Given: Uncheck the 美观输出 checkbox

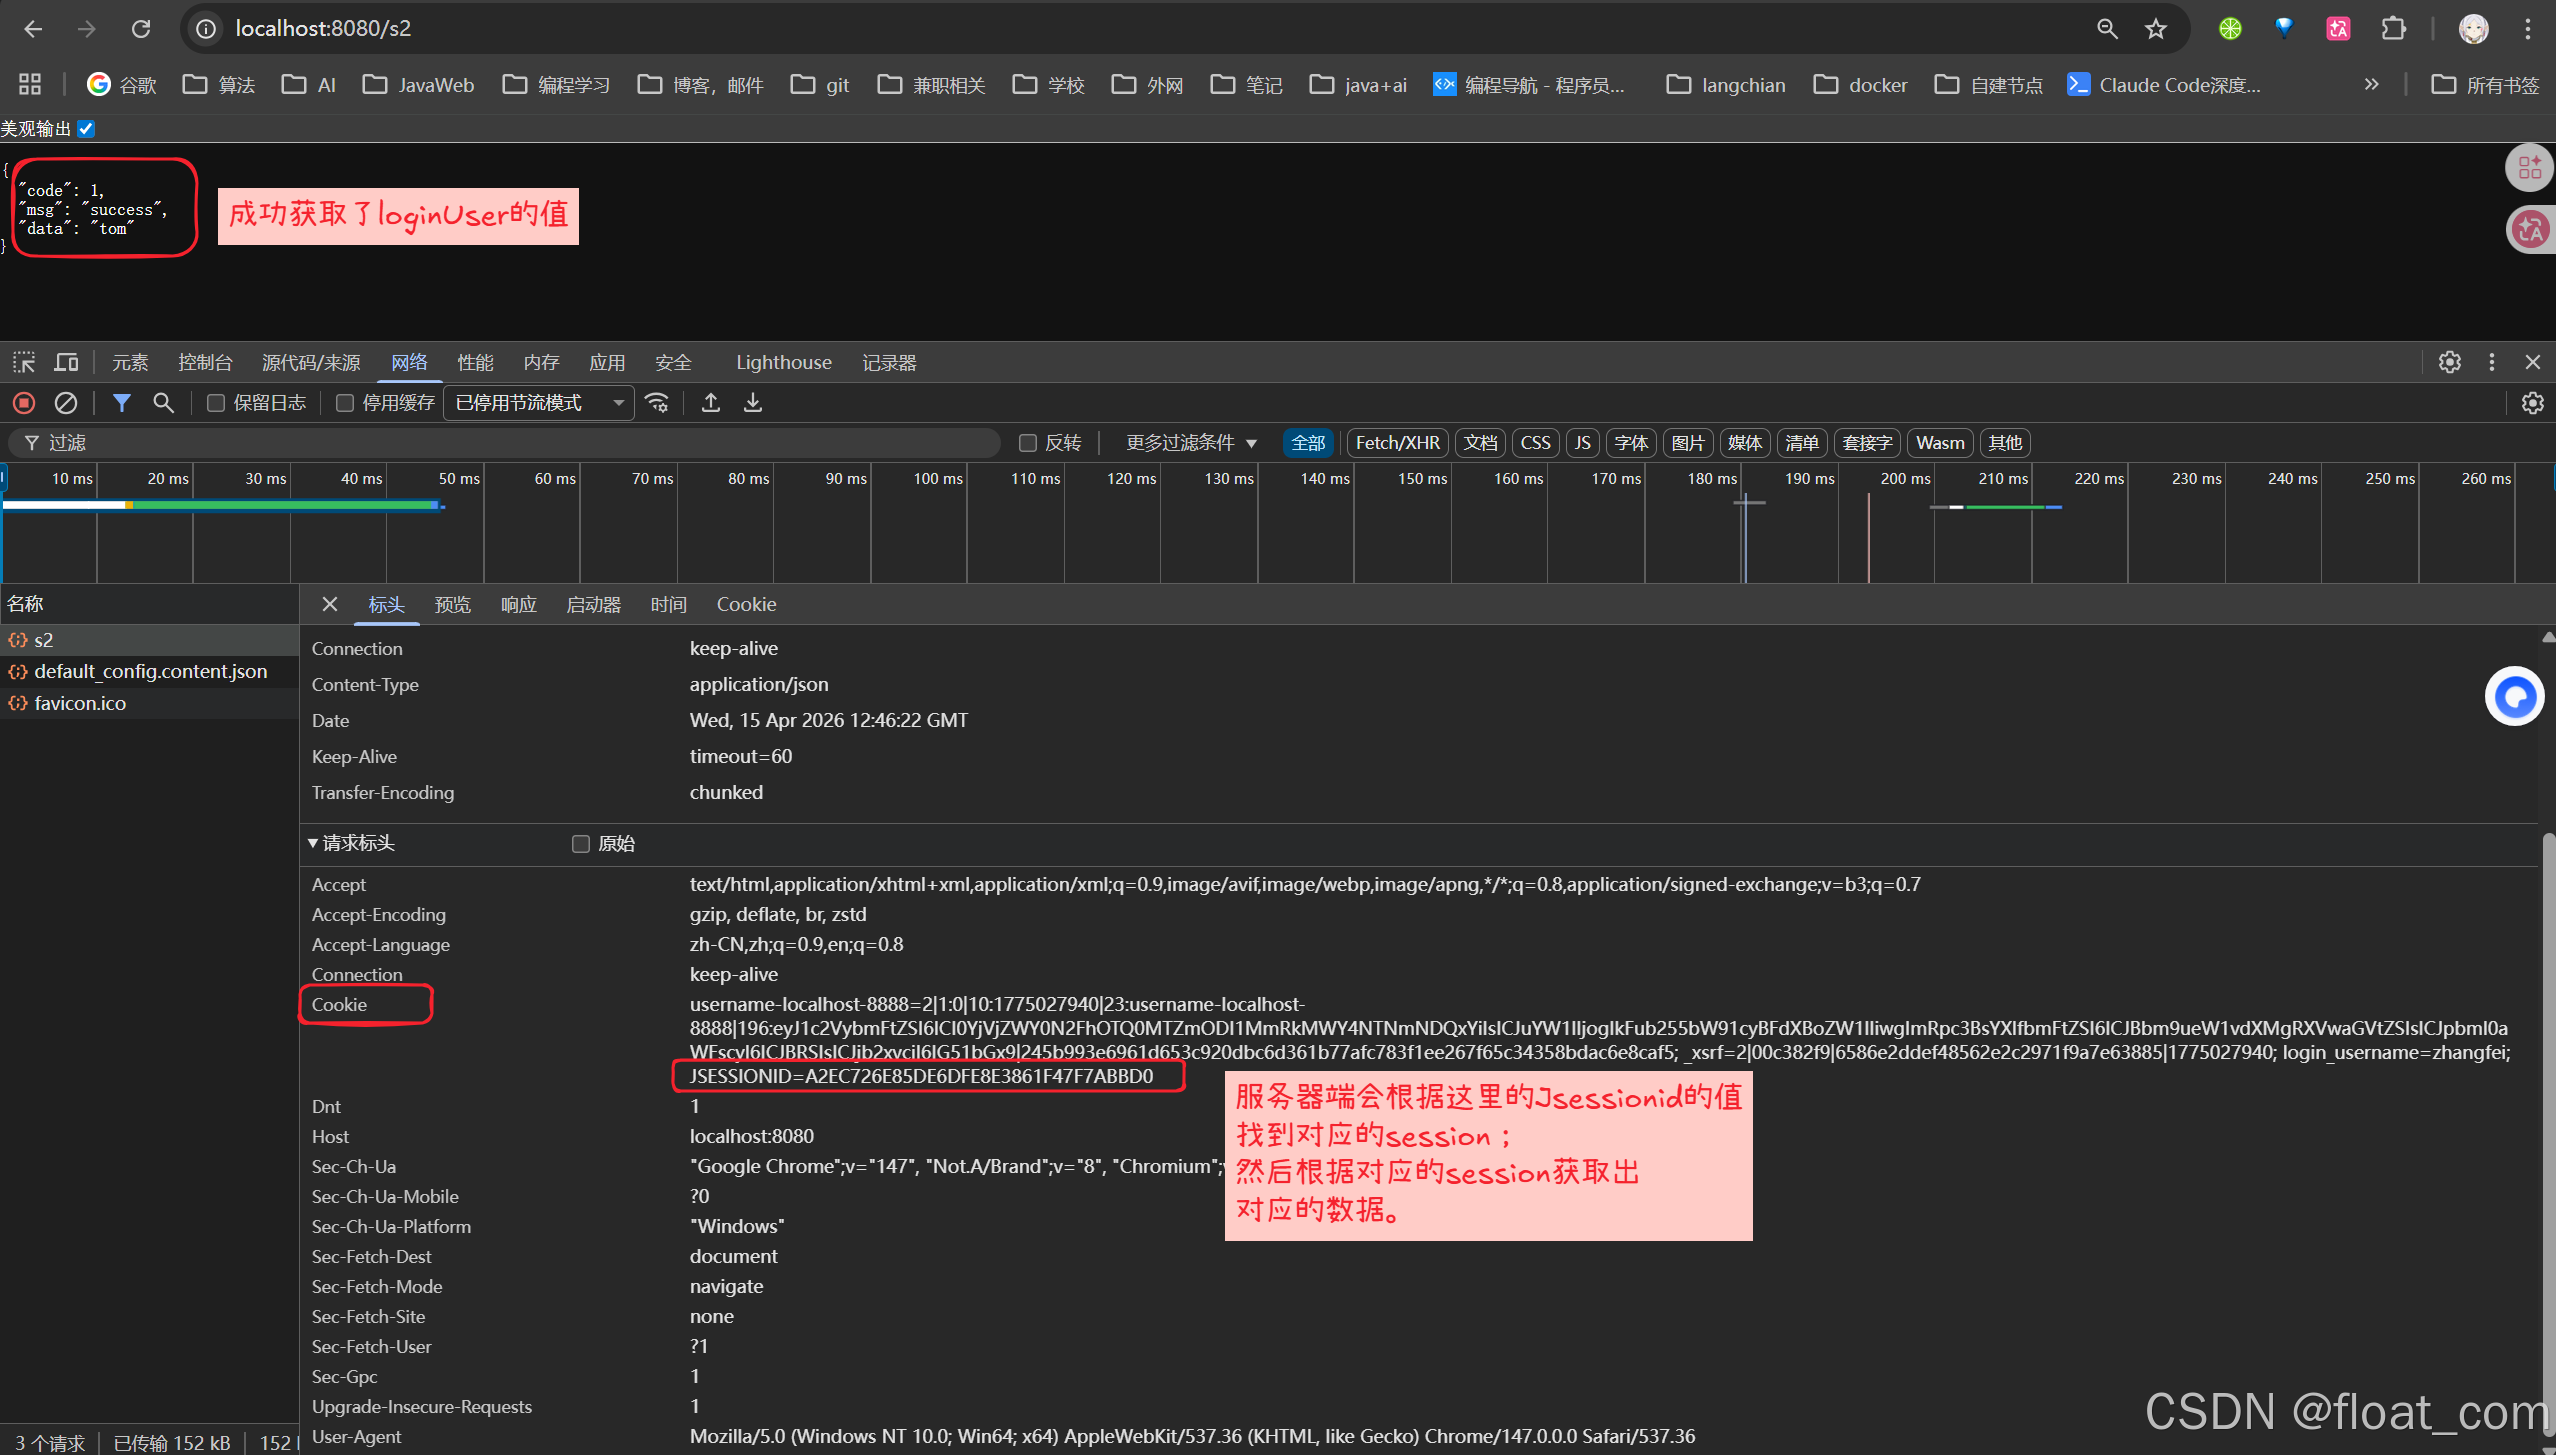Looking at the screenshot, I should [x=87, y=128].
